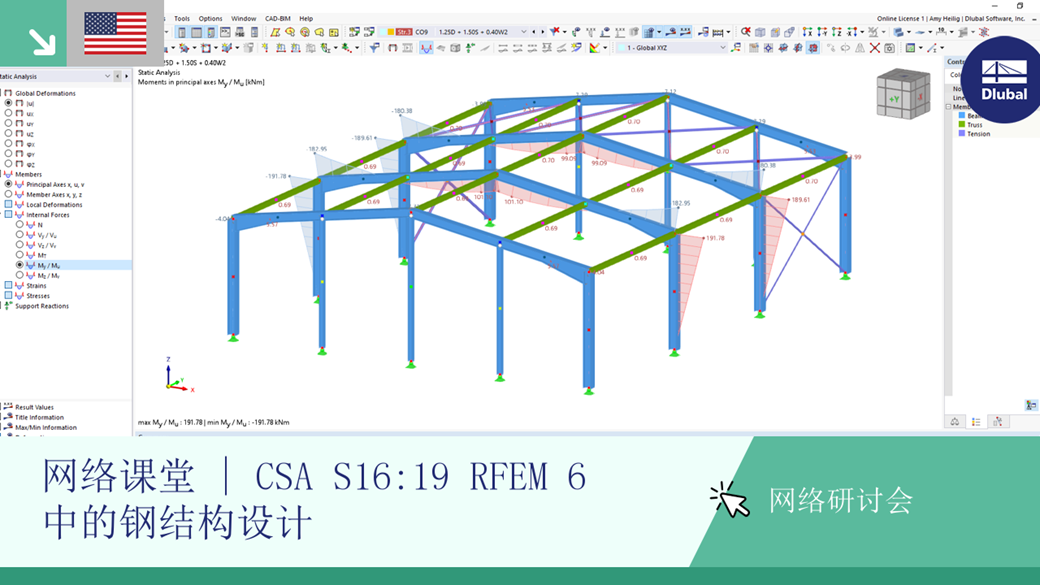
Task: Click the green up-down arrows icon
Action: click(x=471, y=48)
